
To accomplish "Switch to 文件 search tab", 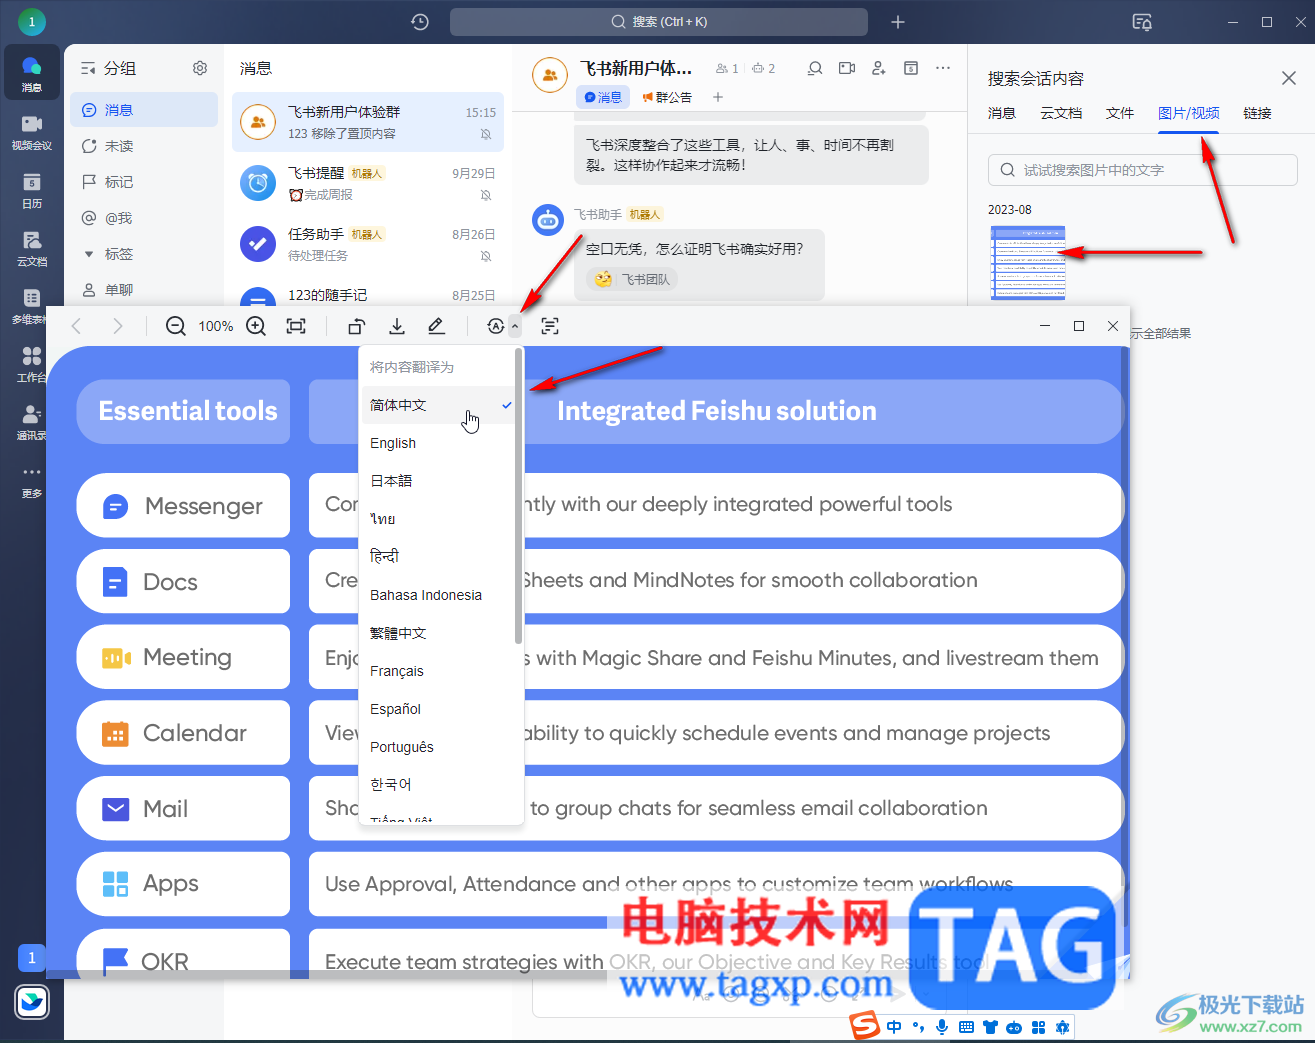I will pyautogui.click(x=1120, y=113).
